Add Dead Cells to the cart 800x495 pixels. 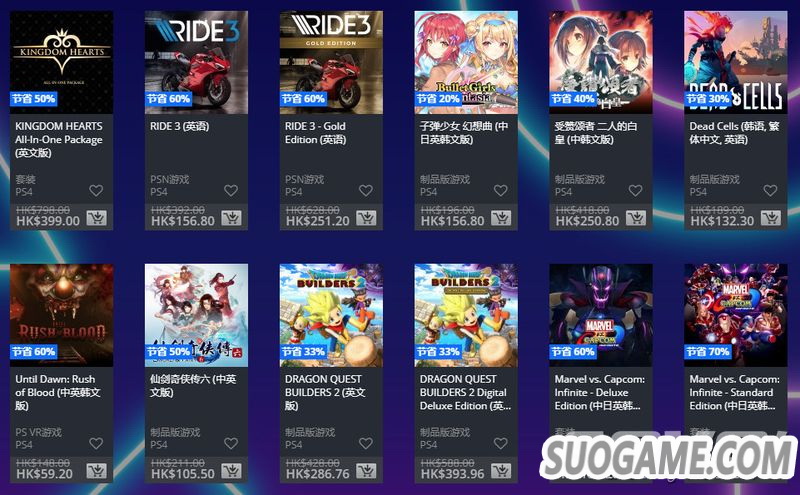click(770, 218)
